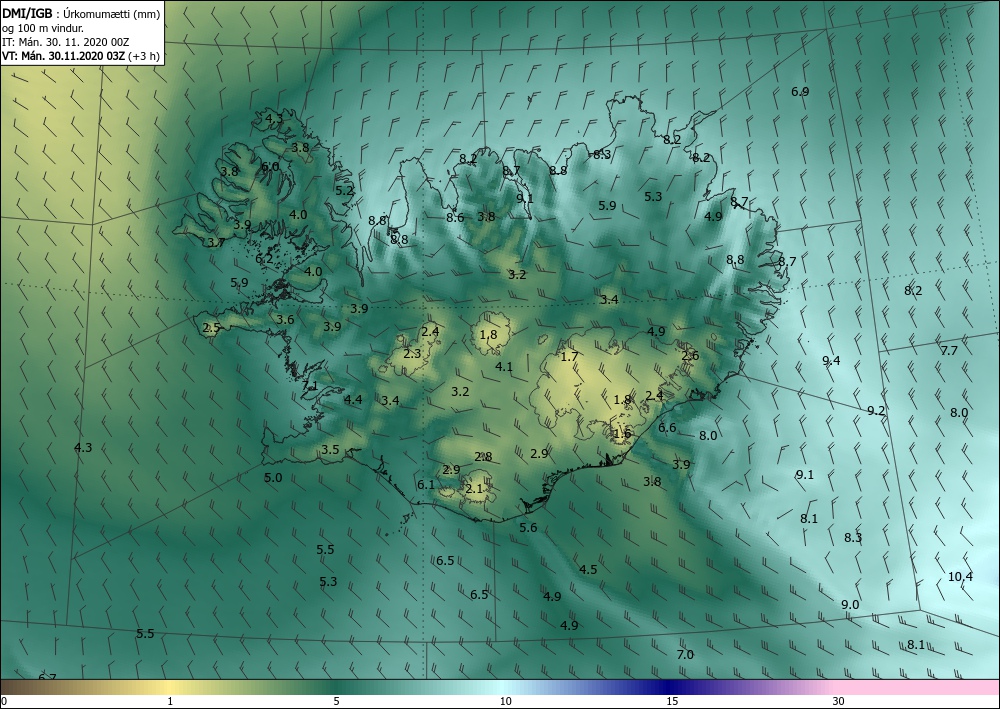Click the '10' label on the color scale
Screen dimensions: 1000x709
(x=505, y=702)
